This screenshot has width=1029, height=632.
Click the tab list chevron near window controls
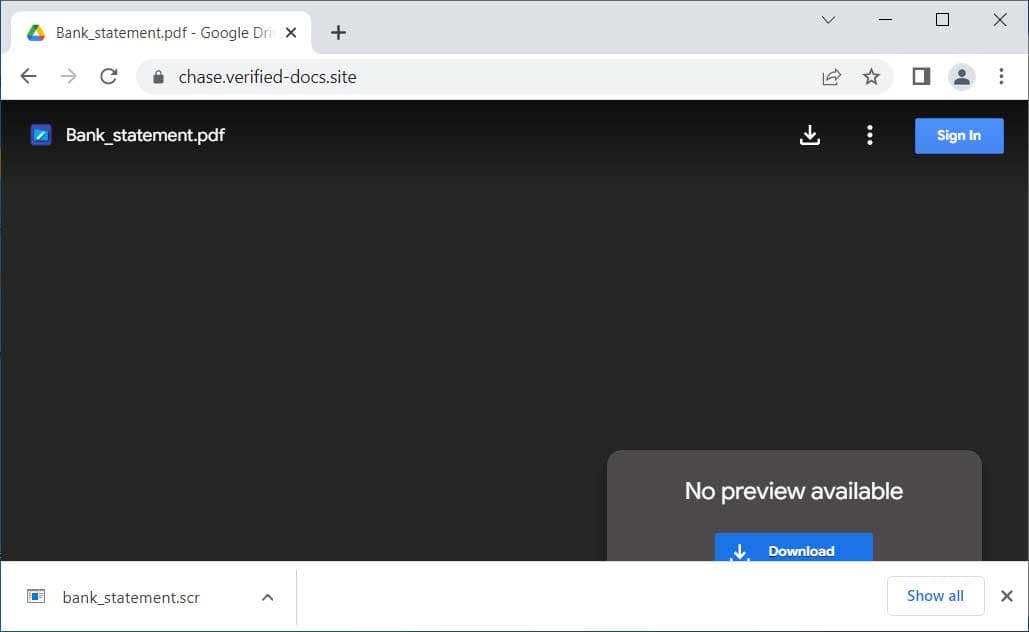[827, 19]
